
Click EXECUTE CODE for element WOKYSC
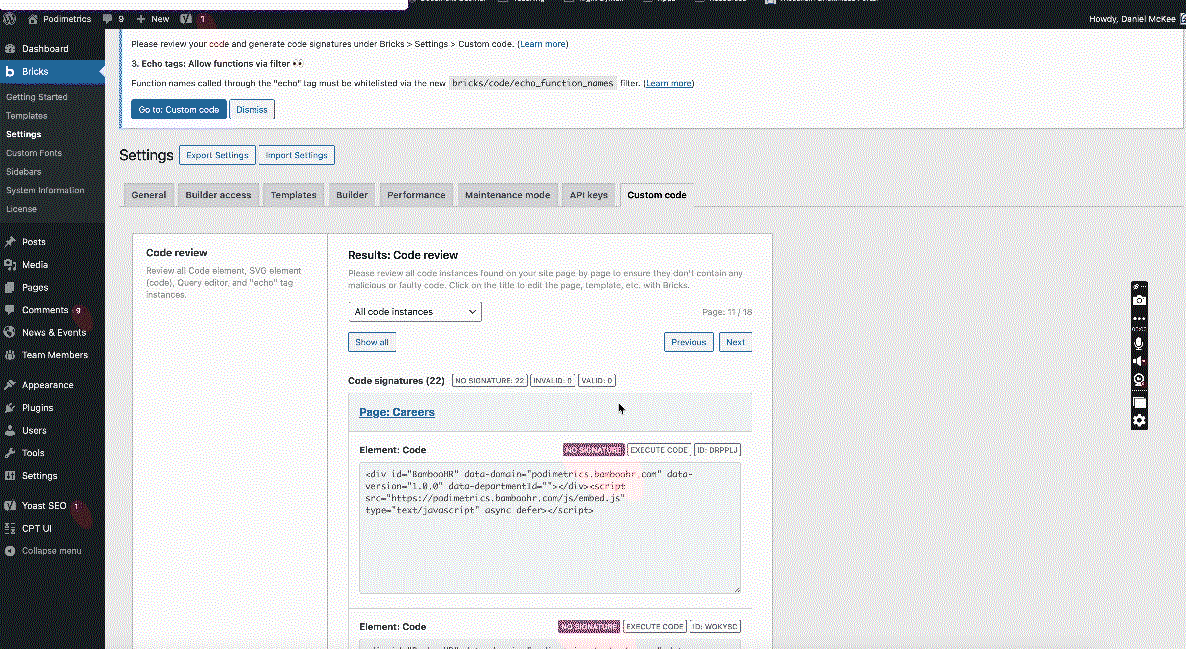tap(654, 626)
